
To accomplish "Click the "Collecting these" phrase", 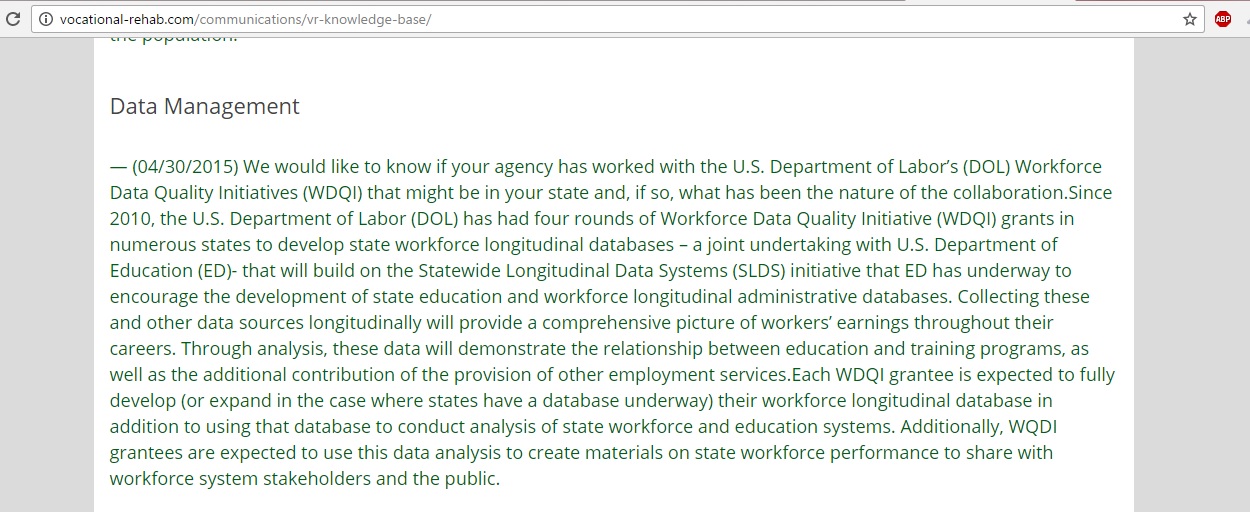I will tap(1023, 297).
